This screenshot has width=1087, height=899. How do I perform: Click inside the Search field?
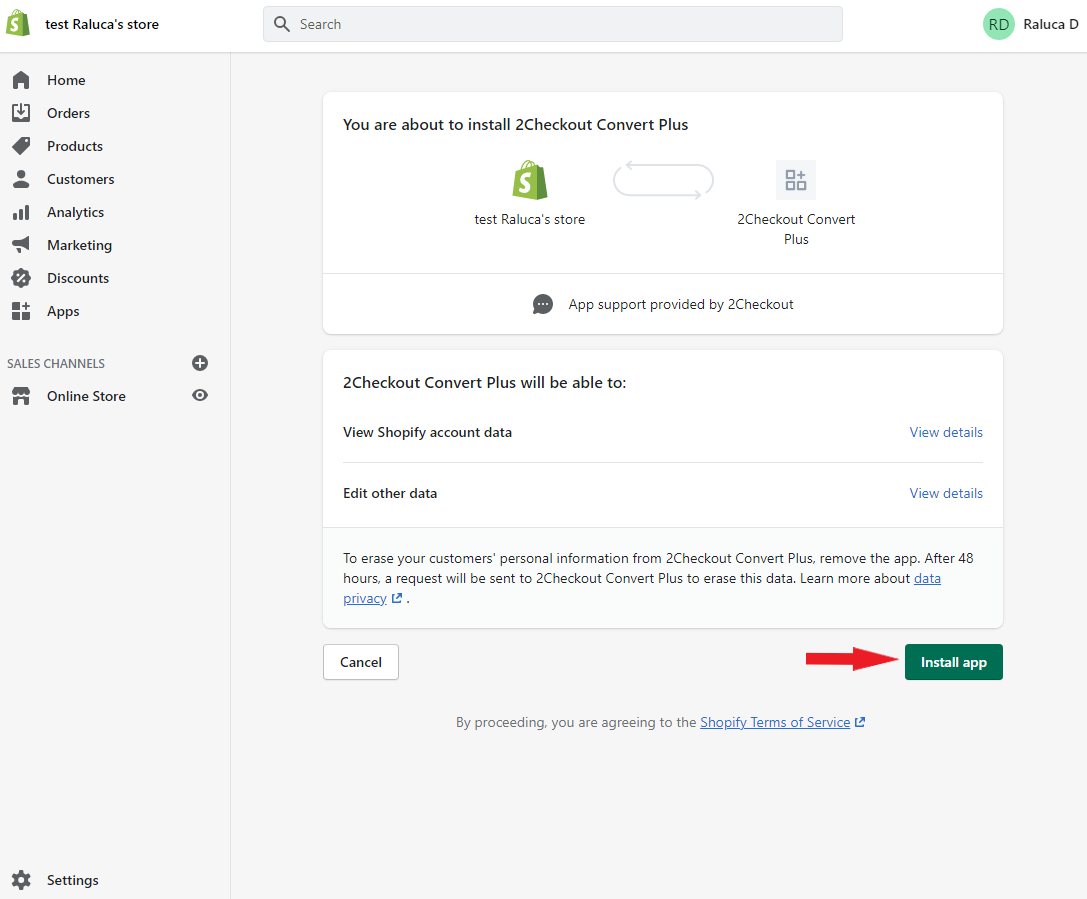coord(553,23)
